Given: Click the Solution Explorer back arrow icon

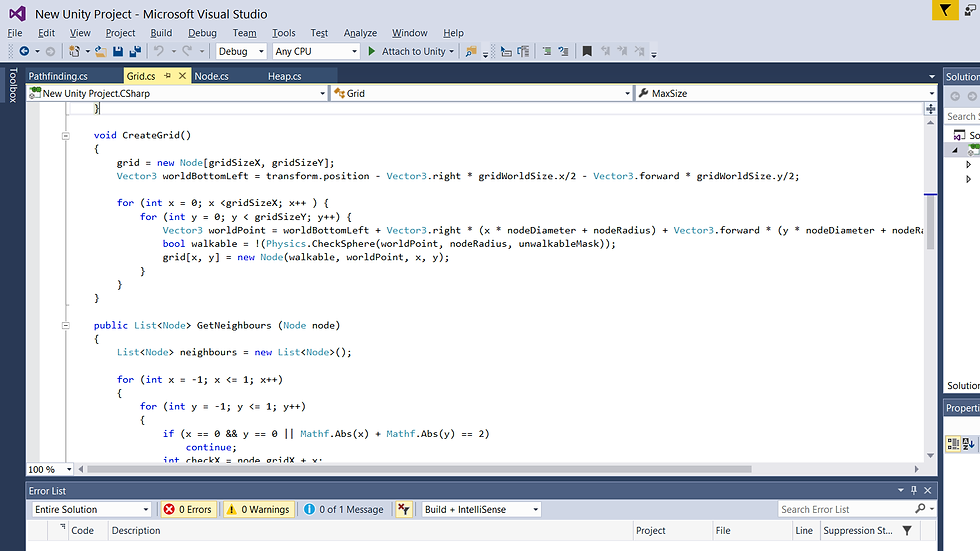Looking at the screenshot, I should tap(955, 96).
